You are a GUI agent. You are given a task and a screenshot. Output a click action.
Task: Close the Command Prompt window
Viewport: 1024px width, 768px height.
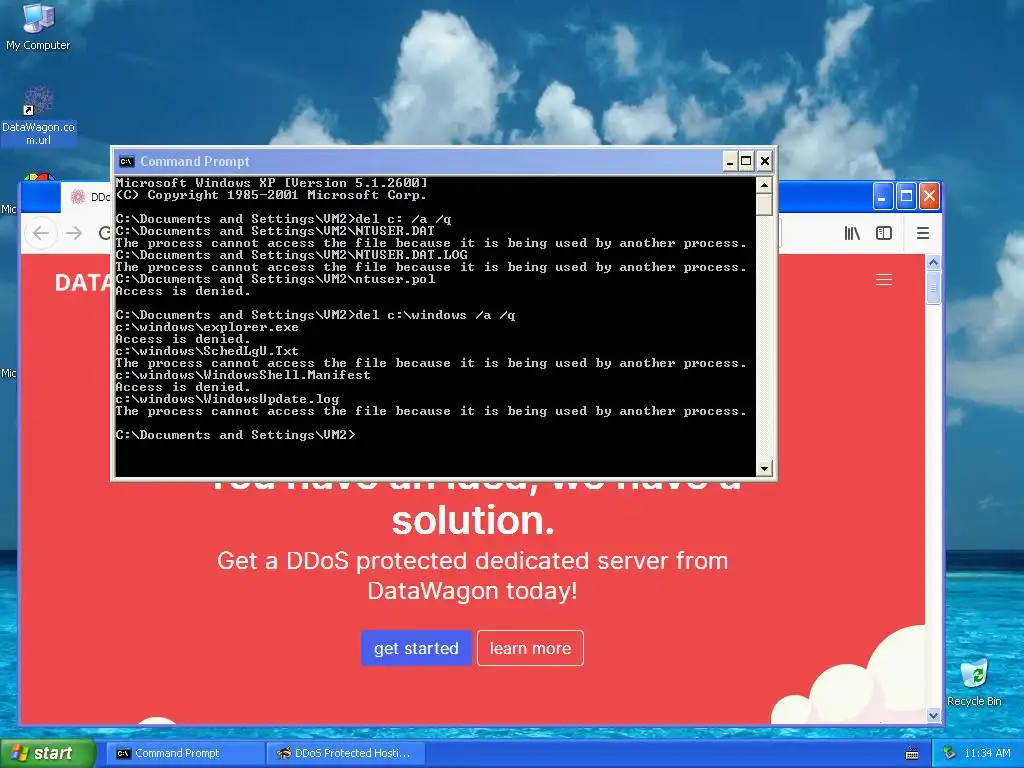765,161
